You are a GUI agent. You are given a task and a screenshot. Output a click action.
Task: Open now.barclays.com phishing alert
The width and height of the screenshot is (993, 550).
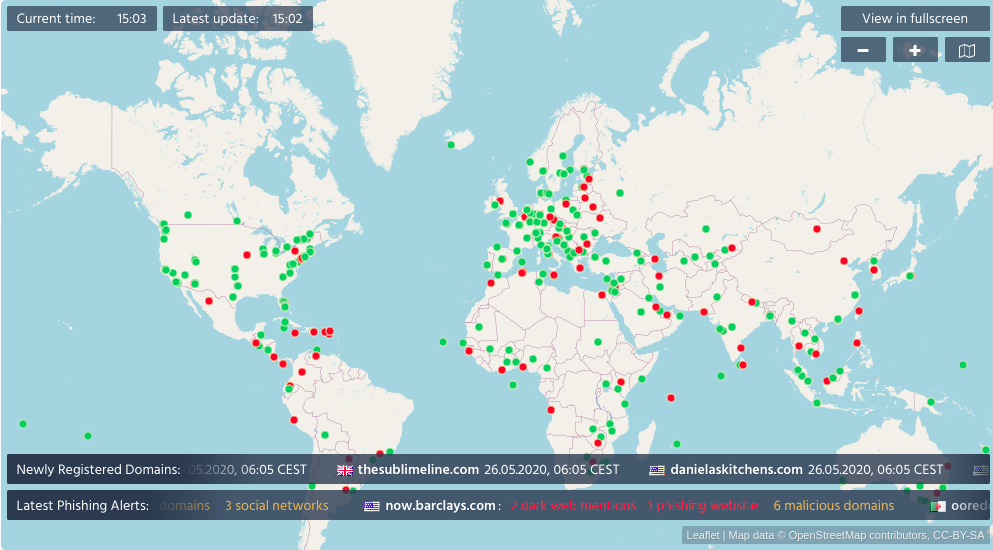pos(441,506)
